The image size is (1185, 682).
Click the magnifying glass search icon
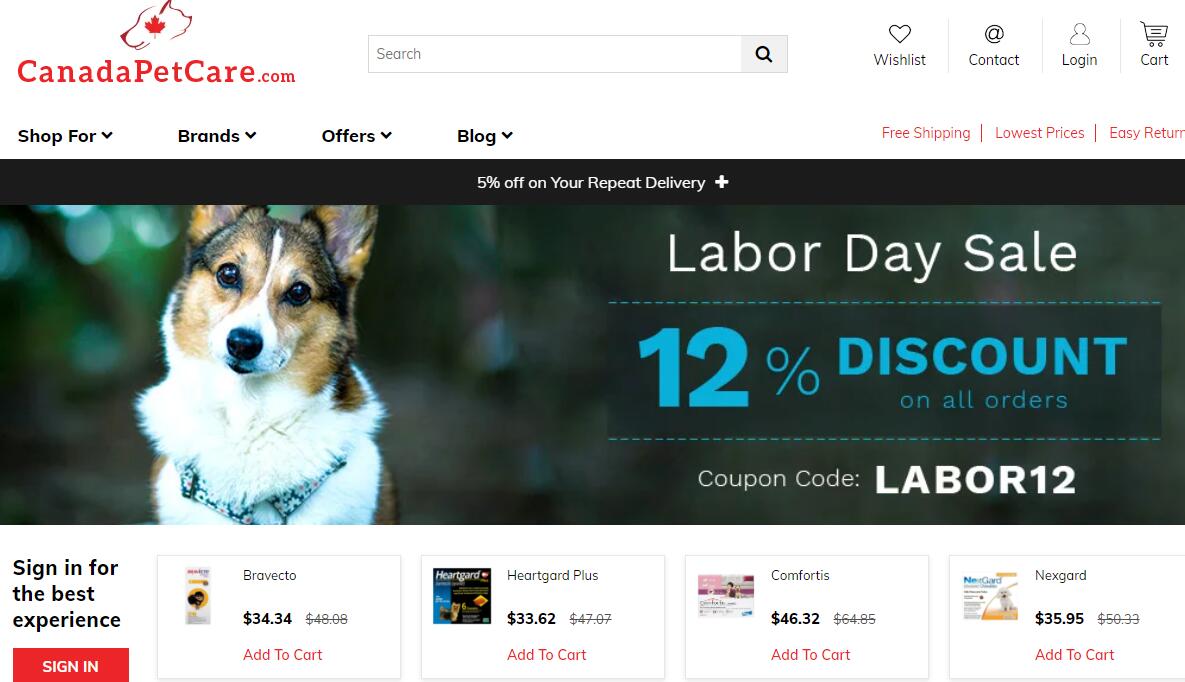(764, 54)
